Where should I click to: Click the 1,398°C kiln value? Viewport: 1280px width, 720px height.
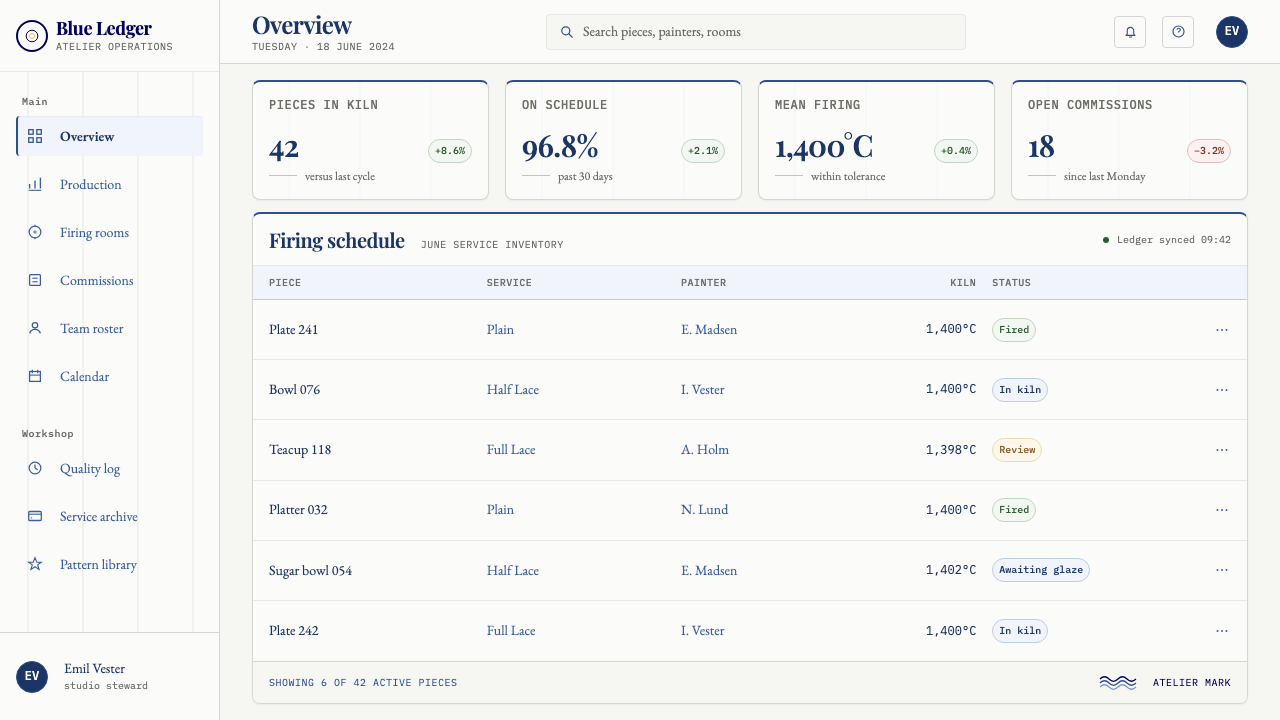pos(951,449)
